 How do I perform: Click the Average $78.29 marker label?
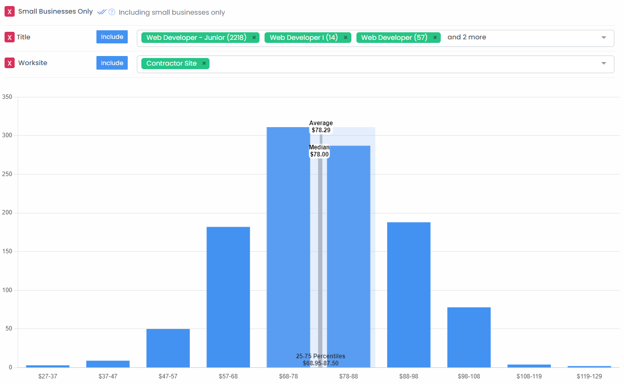point(321,127)
